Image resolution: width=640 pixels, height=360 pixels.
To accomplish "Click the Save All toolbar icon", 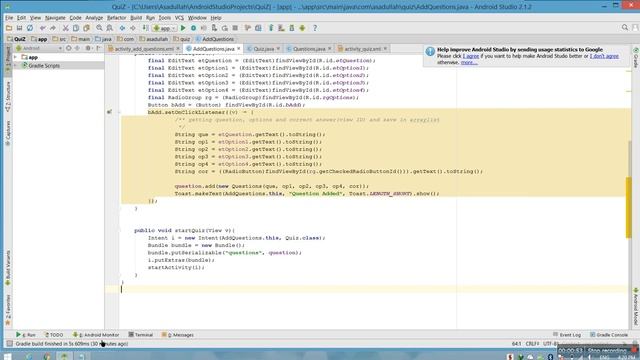I will coord(19,28).
